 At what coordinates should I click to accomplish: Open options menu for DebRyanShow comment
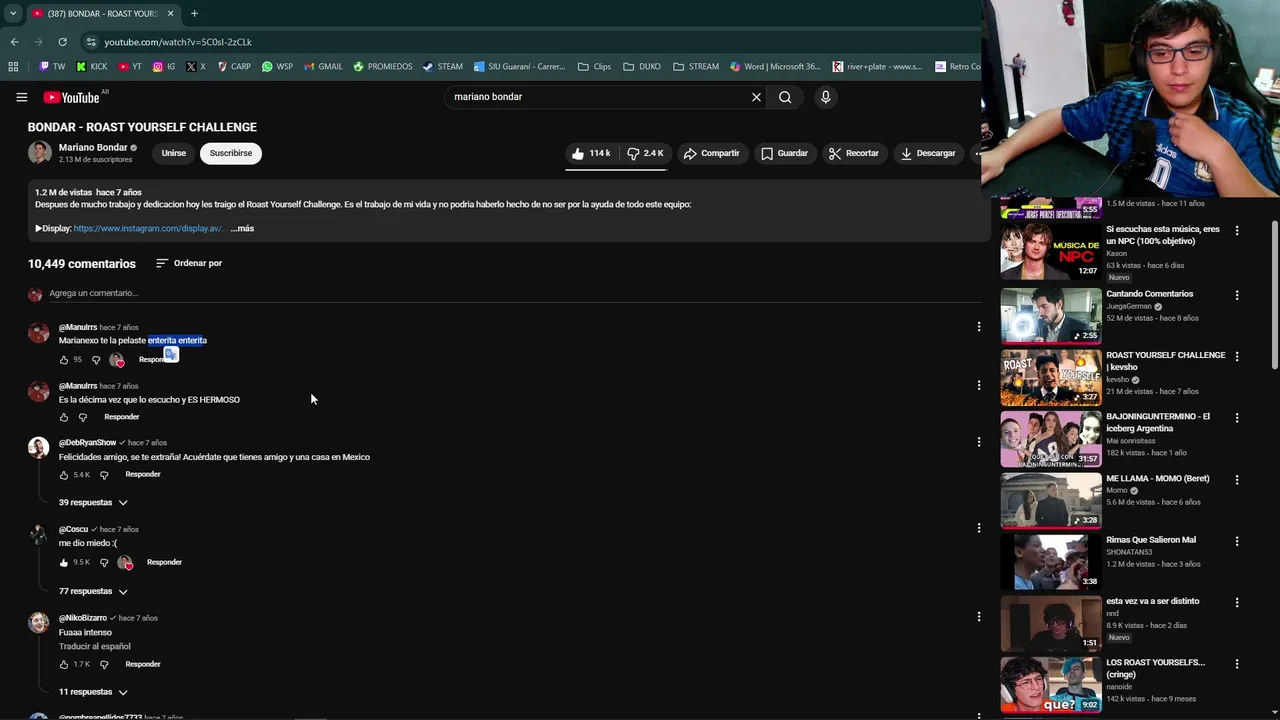[979, 442]
